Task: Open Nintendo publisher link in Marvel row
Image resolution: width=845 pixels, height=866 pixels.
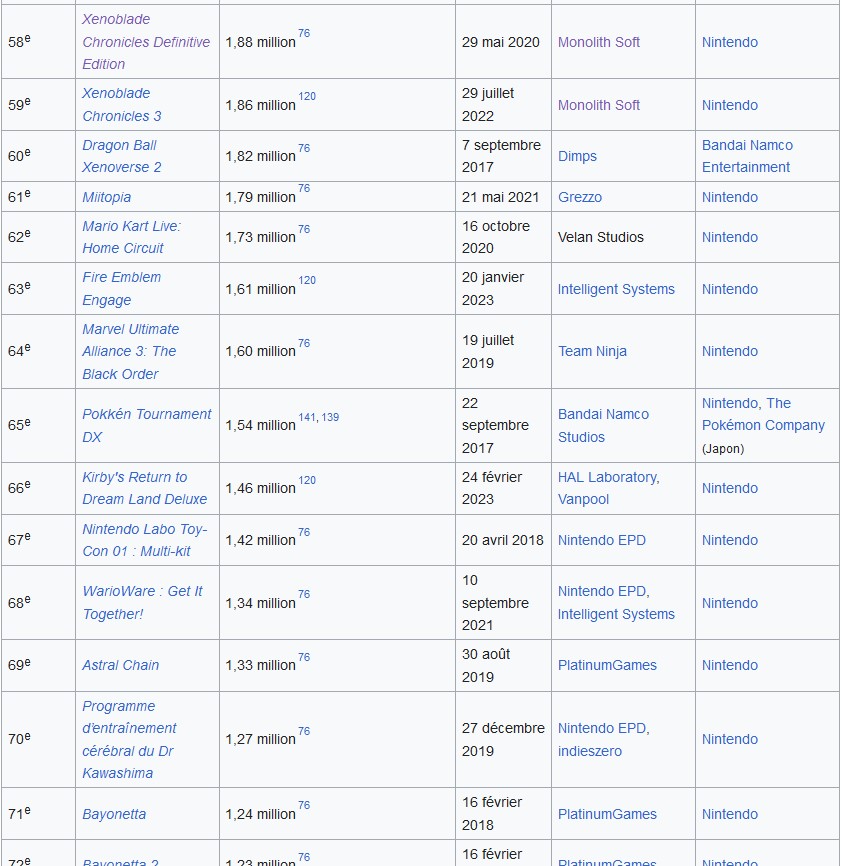Action: click(730, 351)
